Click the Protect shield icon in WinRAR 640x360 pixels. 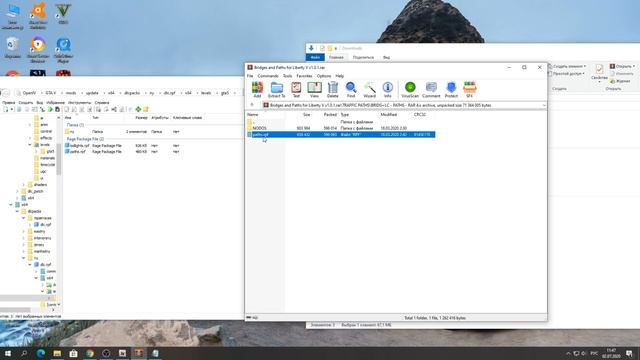point(451,89)
